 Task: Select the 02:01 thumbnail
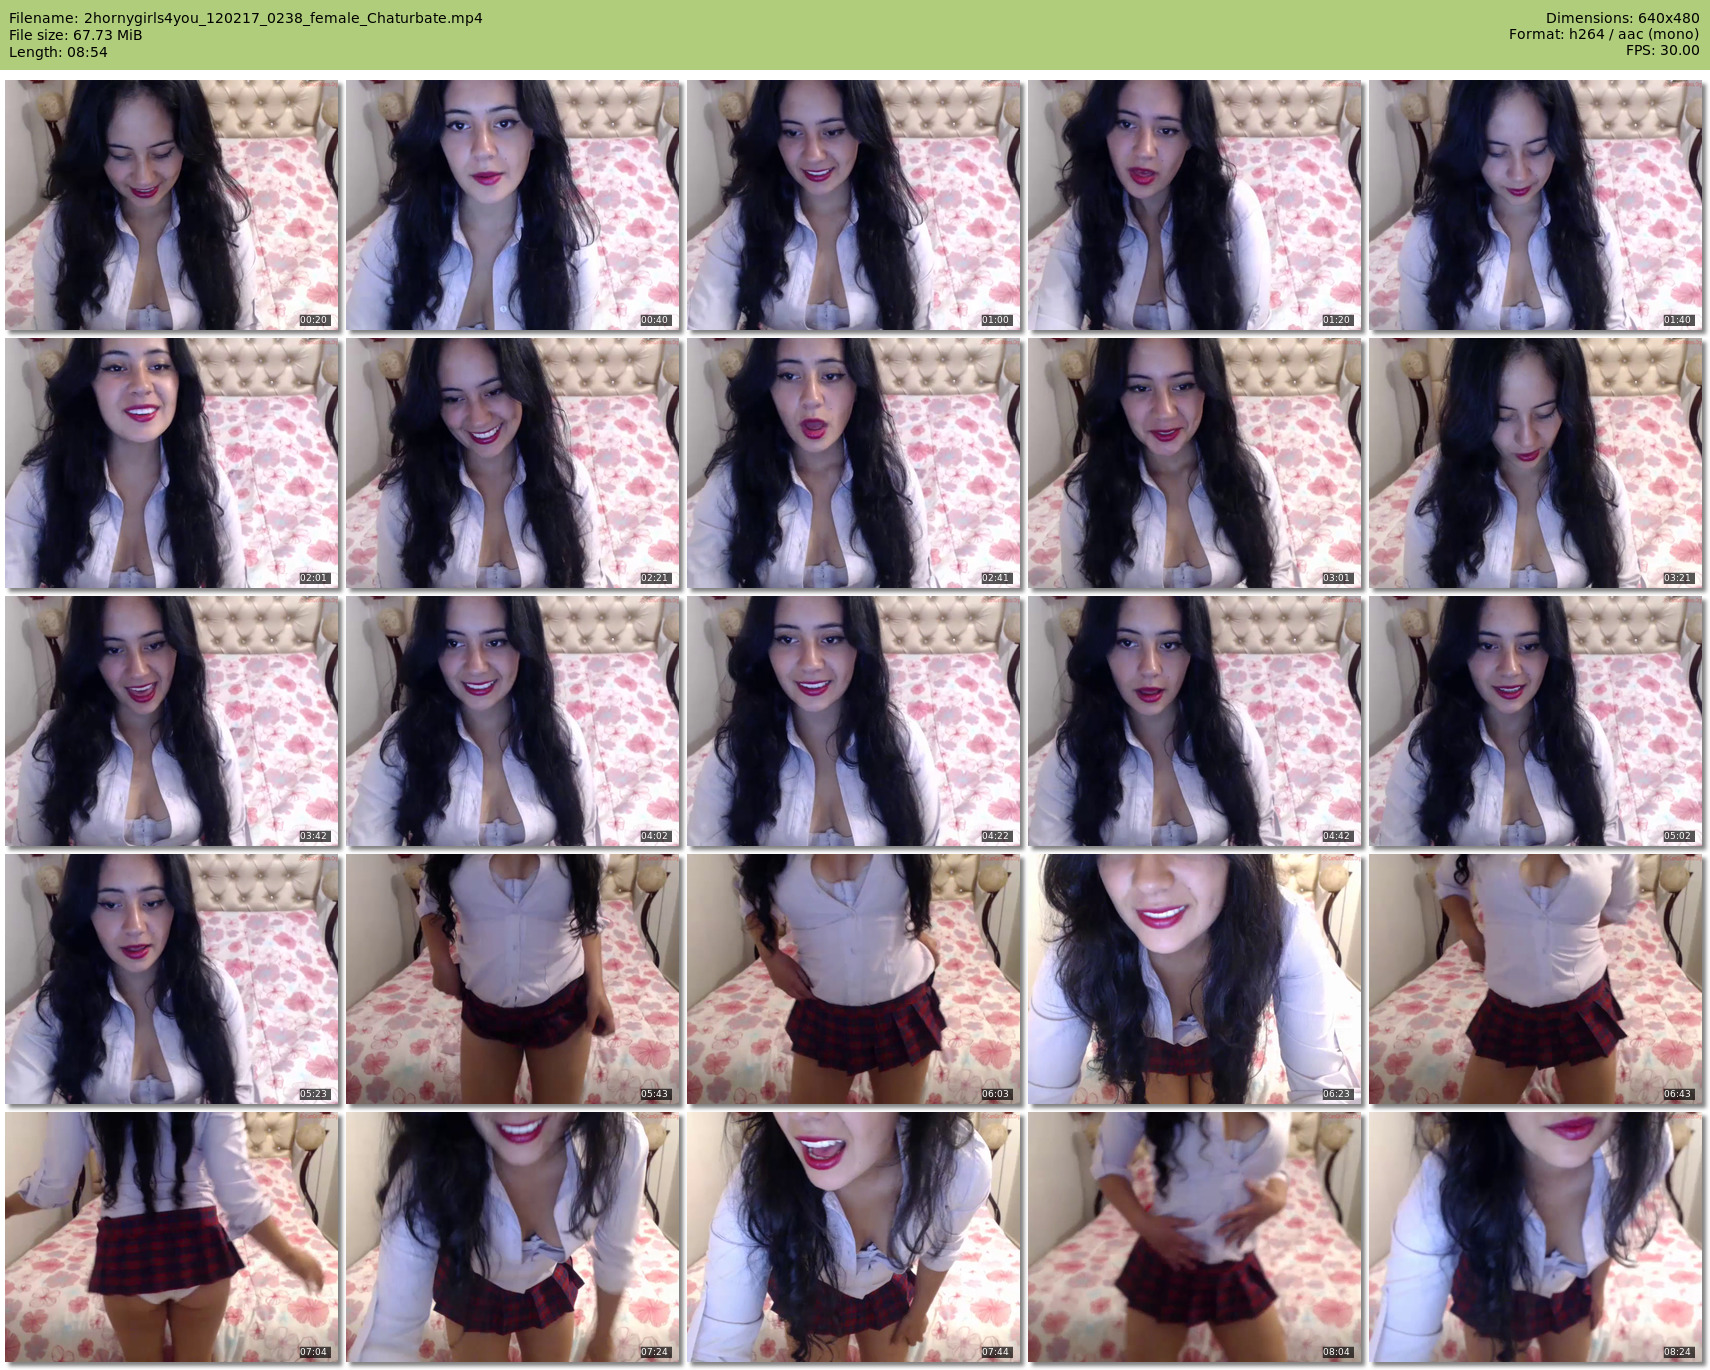(x=172, y=463)
